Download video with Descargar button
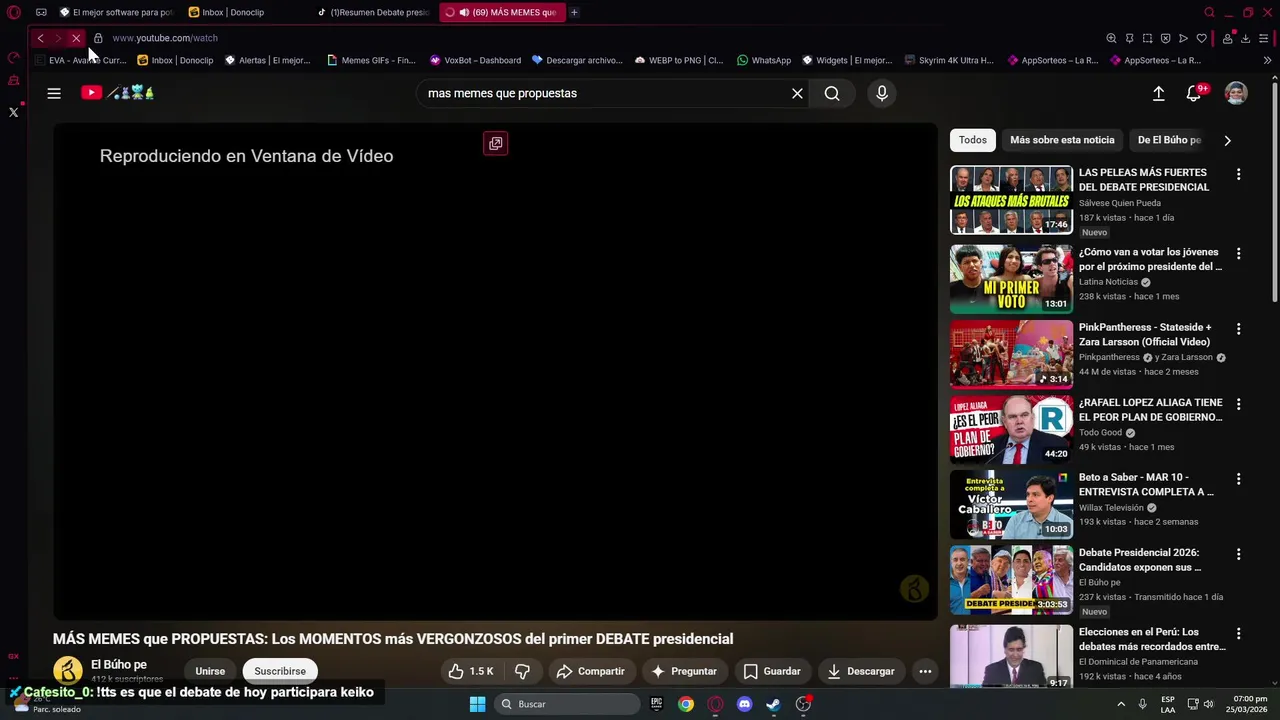This screenshot has height=720, width=1280. (861, 671)
